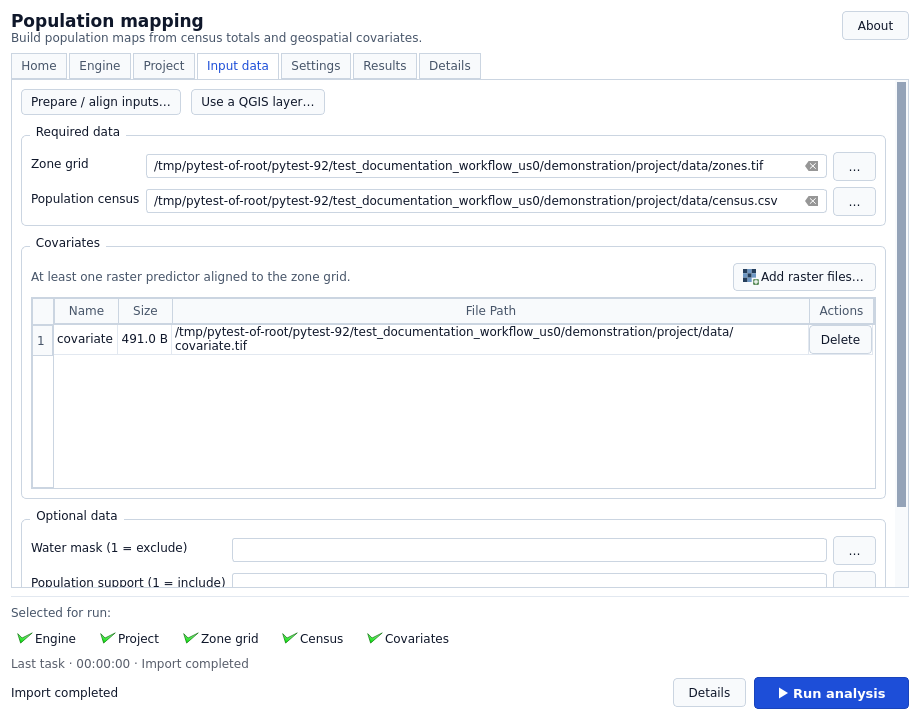The height and width of the screenshot is (720, 920).
Task: Open the About dialog
Action: coord(875,26)
